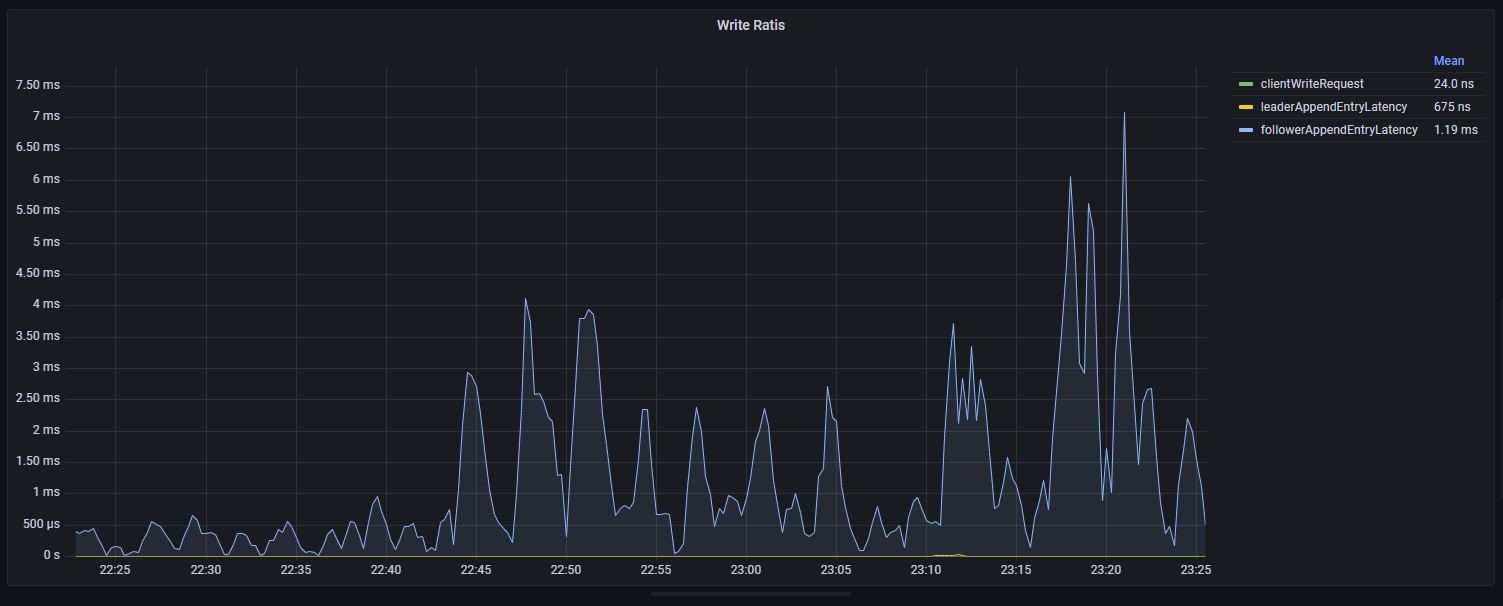Click the 5 ms y-axis label
Image resolution: width=1503 pixels, height=606 pixels.
point(46,242)
